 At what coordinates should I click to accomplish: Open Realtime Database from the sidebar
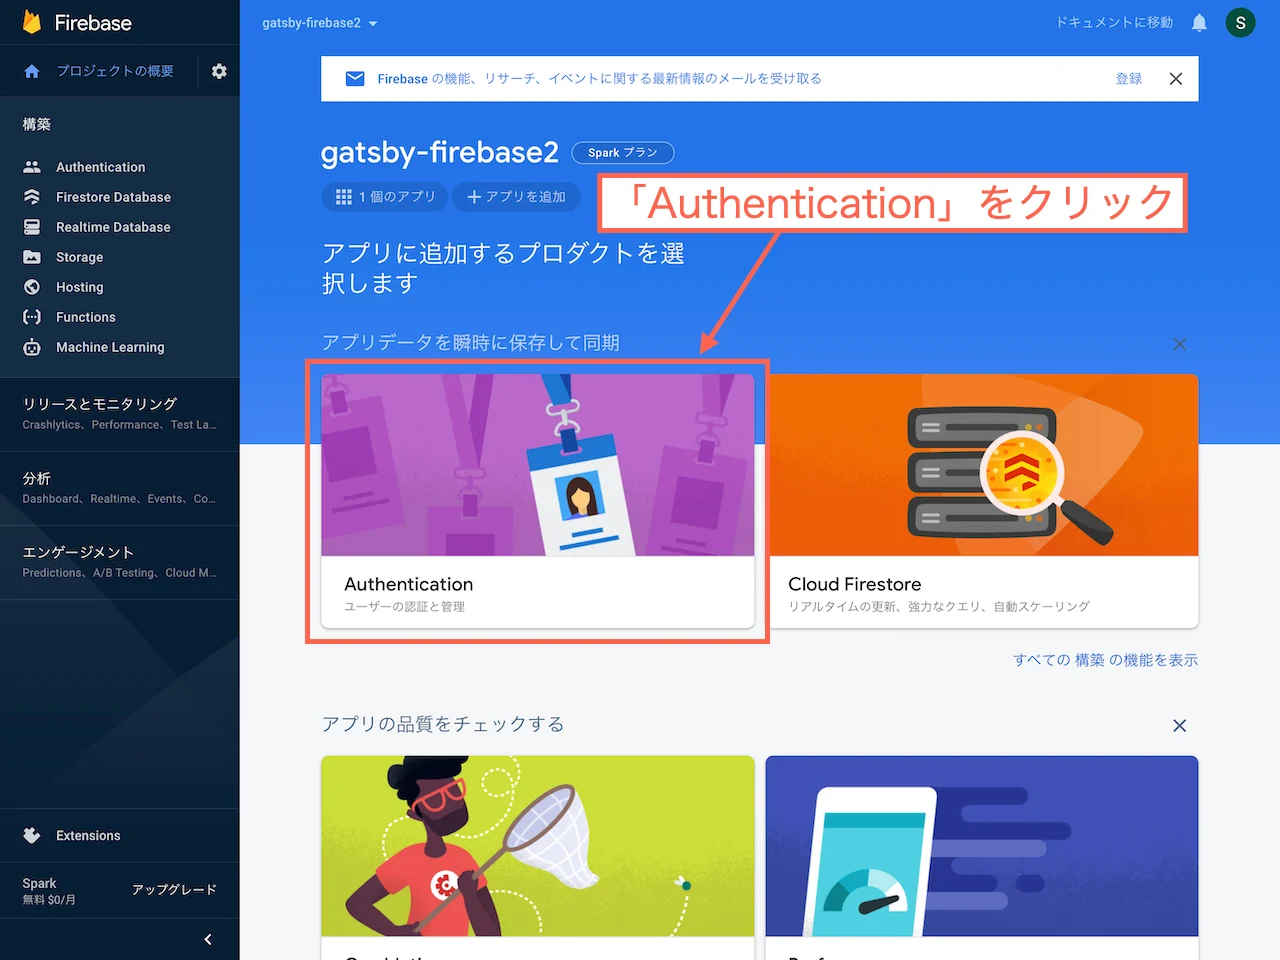point(113,227)
